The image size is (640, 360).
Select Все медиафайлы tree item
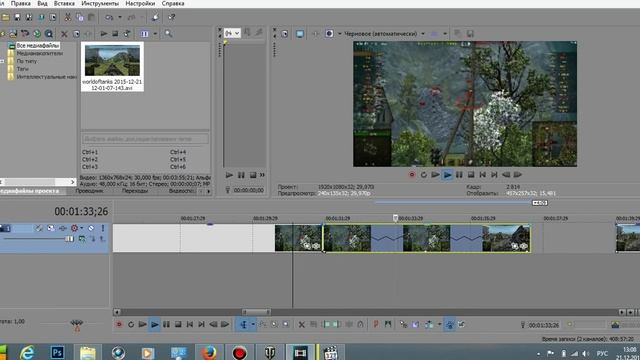tap(38, 46)
